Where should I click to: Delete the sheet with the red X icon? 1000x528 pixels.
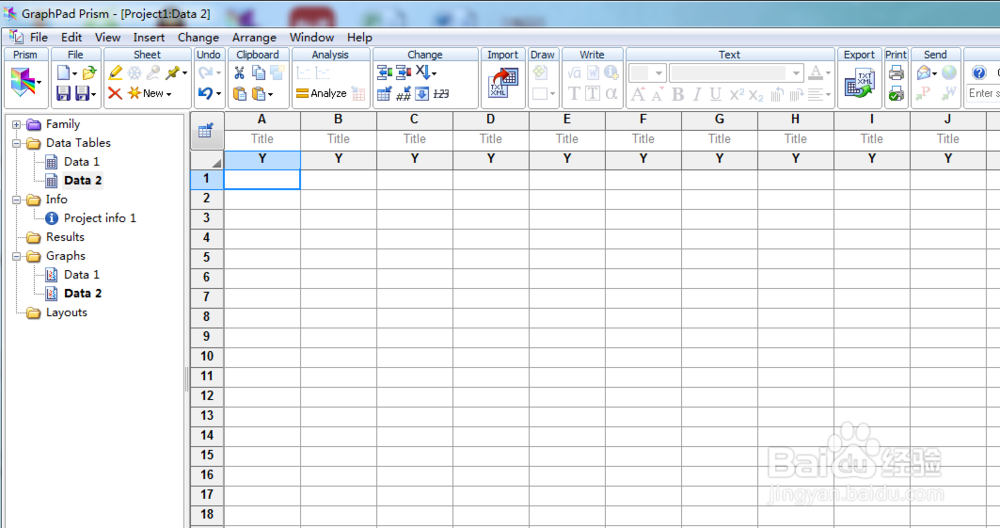[x=115, y=93]
